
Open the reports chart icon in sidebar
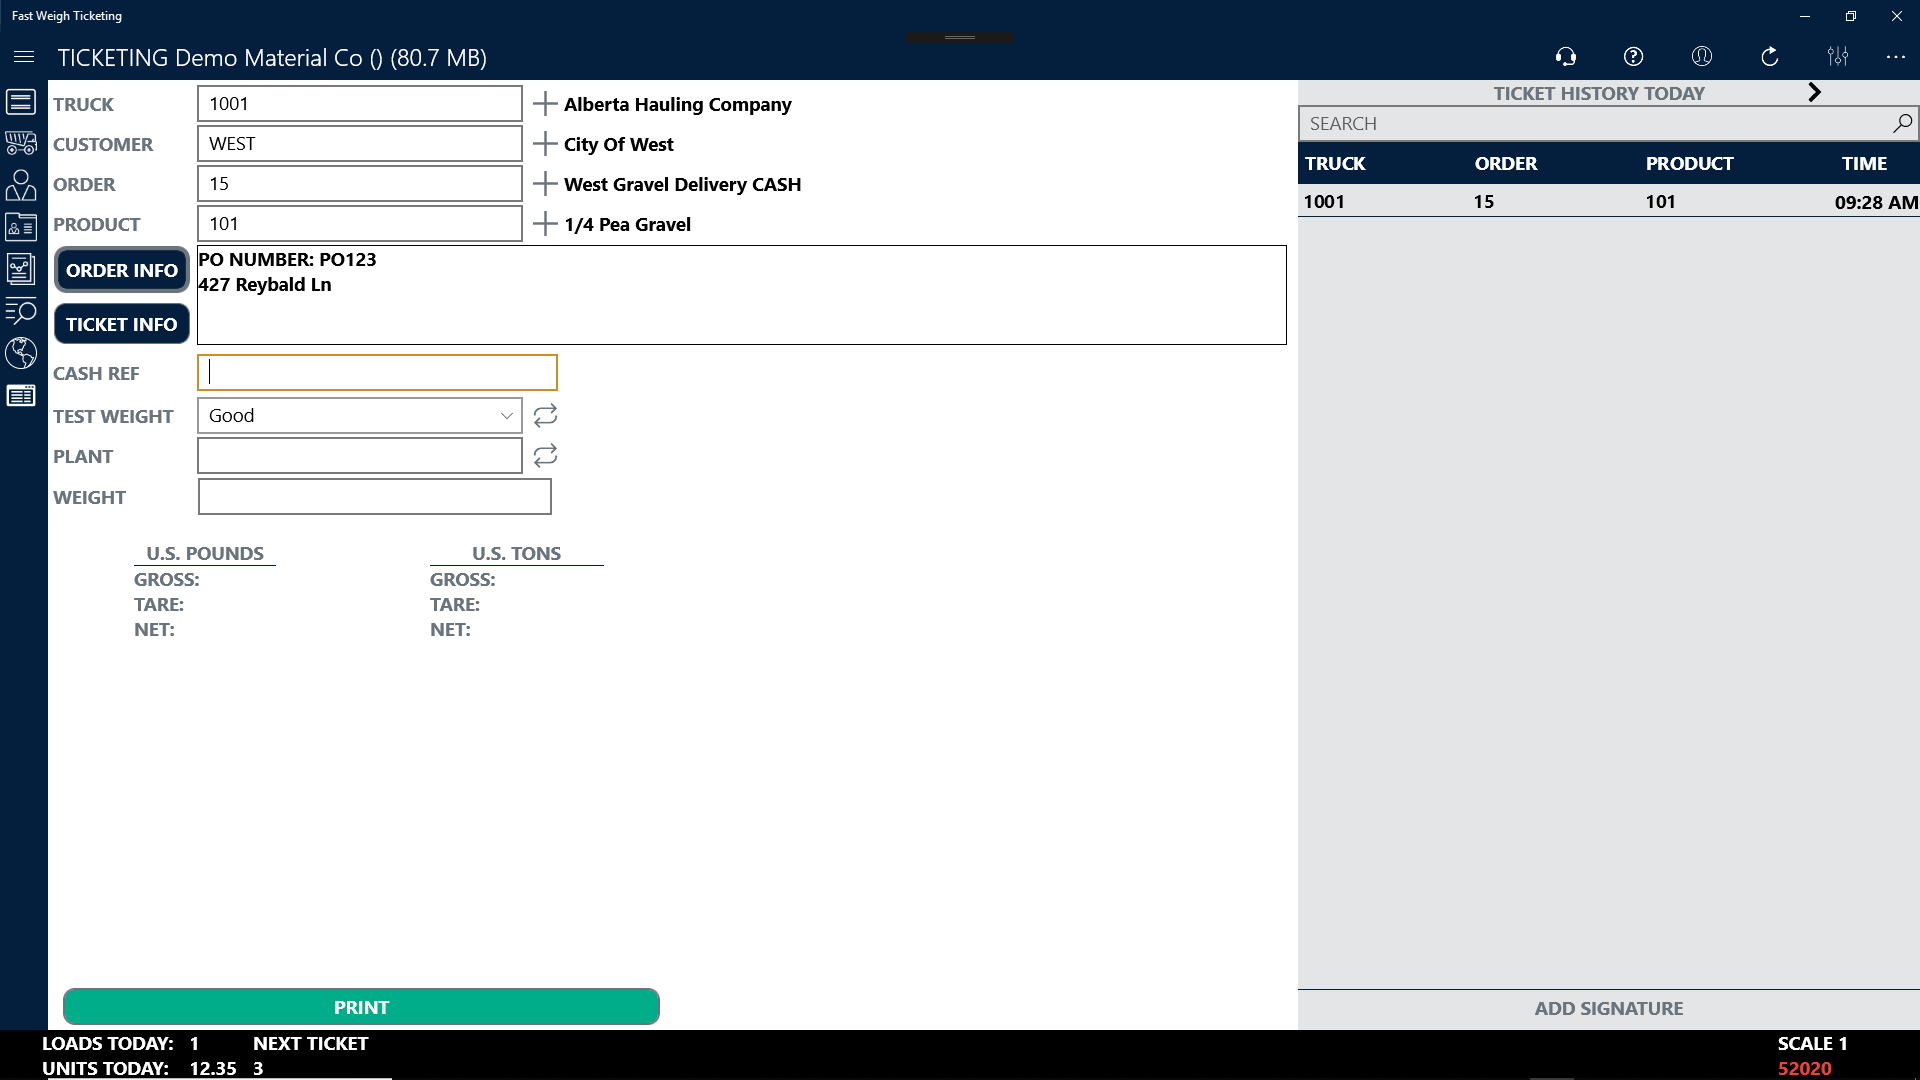click(x=21, y=269)
